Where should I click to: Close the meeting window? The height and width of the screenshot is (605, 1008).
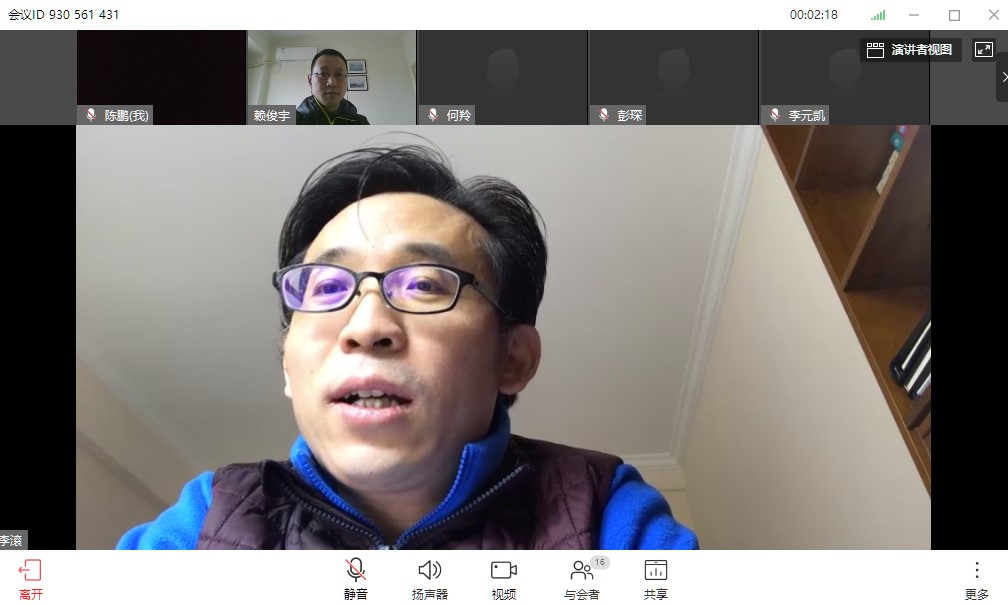[x=993, y=15]
